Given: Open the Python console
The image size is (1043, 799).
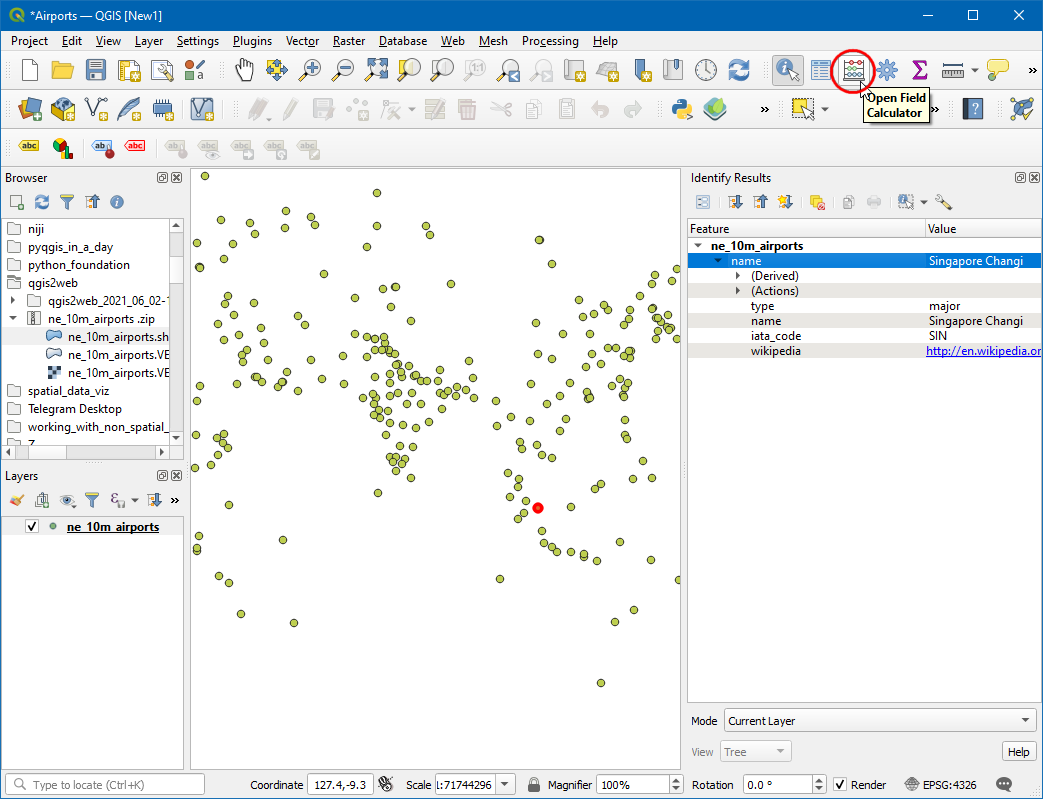Looking at the screenshot, I should click(683, 108).
